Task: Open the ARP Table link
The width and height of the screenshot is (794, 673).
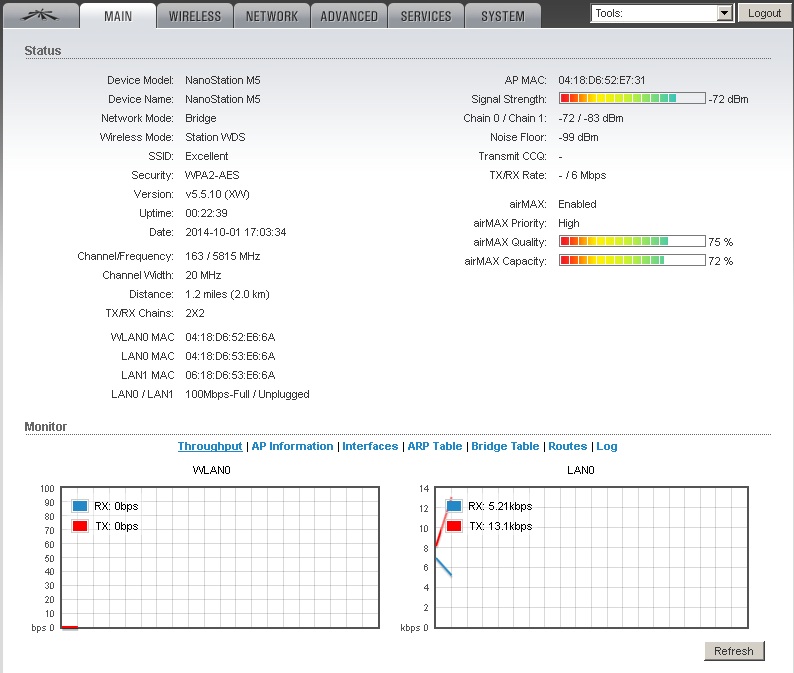Action: point(434,446)
